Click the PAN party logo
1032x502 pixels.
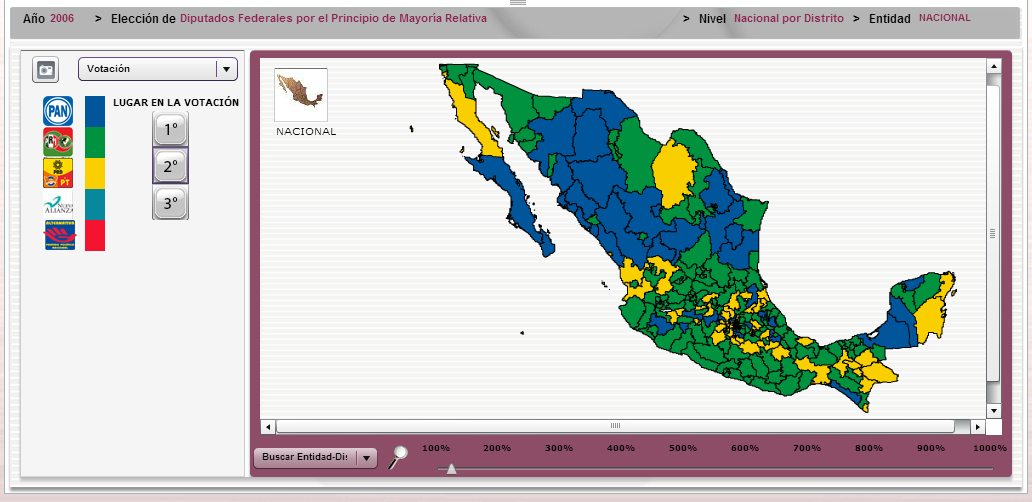58,110
